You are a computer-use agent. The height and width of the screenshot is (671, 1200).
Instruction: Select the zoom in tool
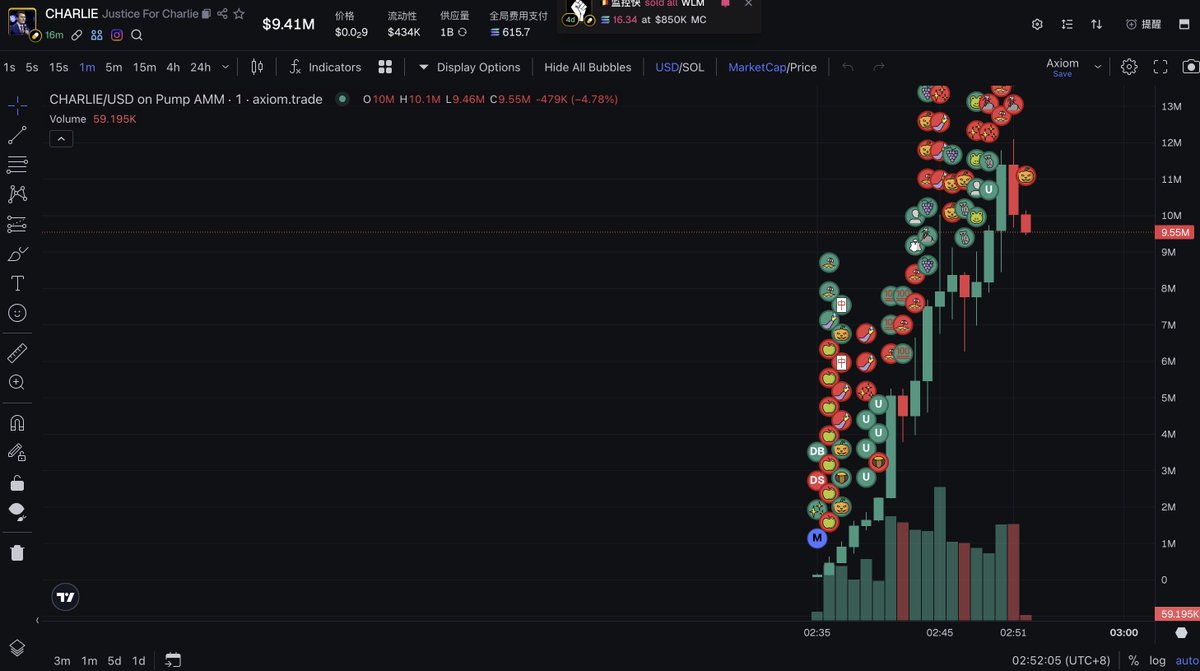coord(17,382)
